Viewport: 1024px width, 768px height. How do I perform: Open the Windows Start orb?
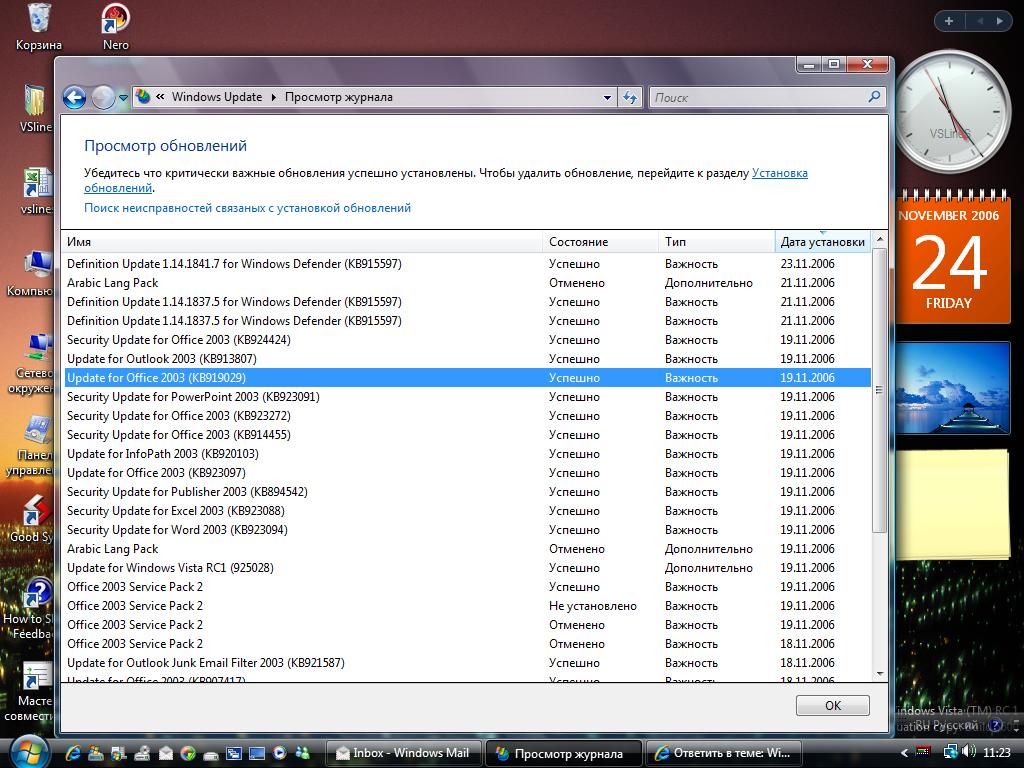[26, 751]
